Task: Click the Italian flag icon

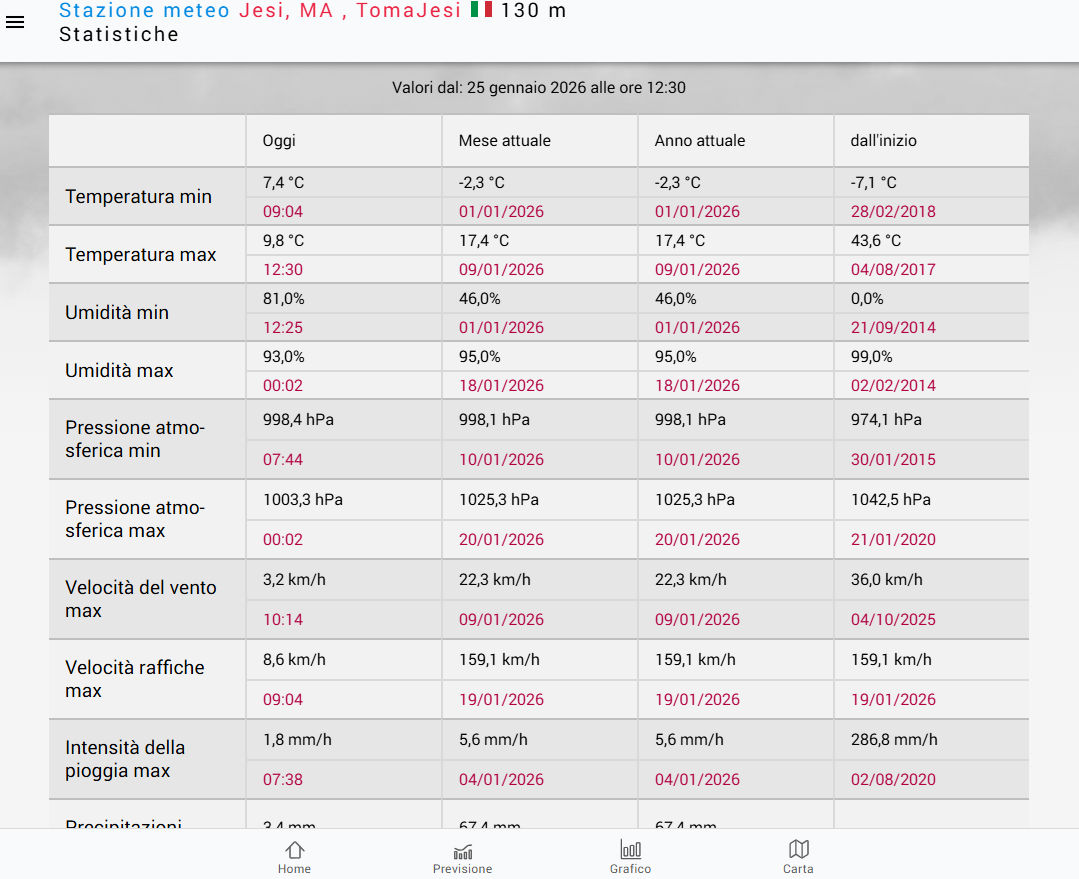Action: point(481,10)
